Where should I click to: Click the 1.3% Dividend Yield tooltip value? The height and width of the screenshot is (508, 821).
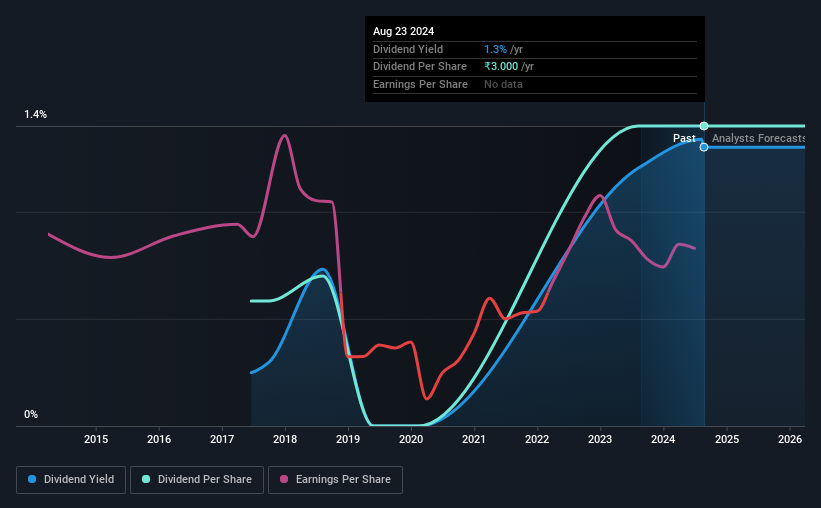click(495, 49)
